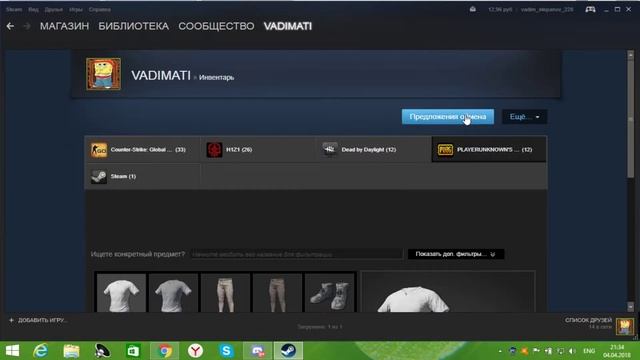The height and width of the screenshot is (360, 640).
Task: Open Discord from taskbar
Action: (258, 351)
